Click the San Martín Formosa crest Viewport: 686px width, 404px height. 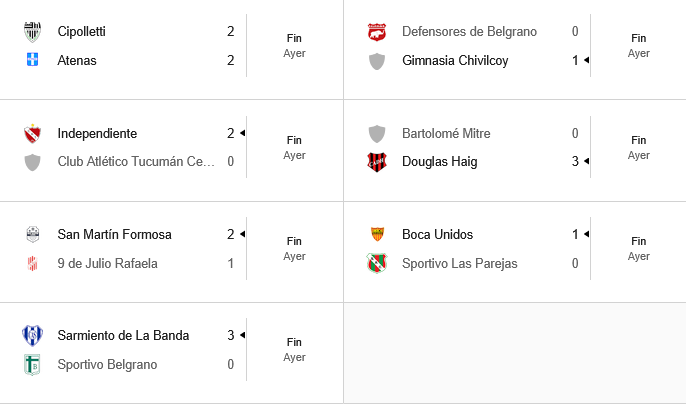pyautogui.click(x=32, y=234)
